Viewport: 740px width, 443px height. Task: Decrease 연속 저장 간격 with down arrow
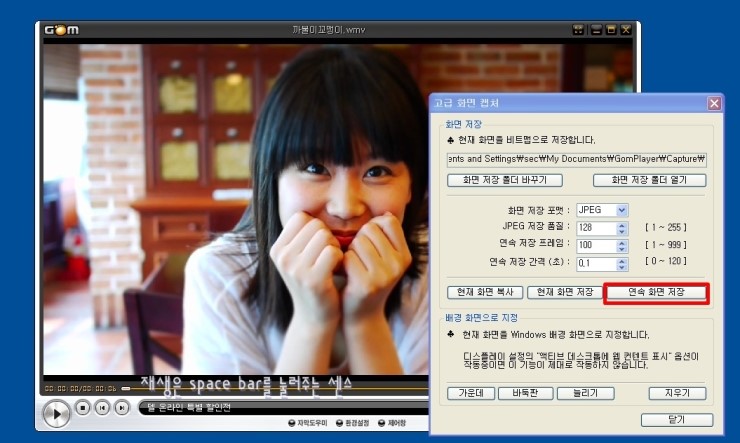pyautogui.click(x=622, y=267)
